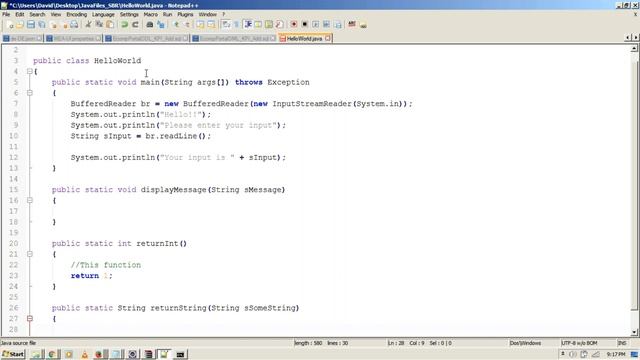Click the vertical scrollbar up arrow

634,49
